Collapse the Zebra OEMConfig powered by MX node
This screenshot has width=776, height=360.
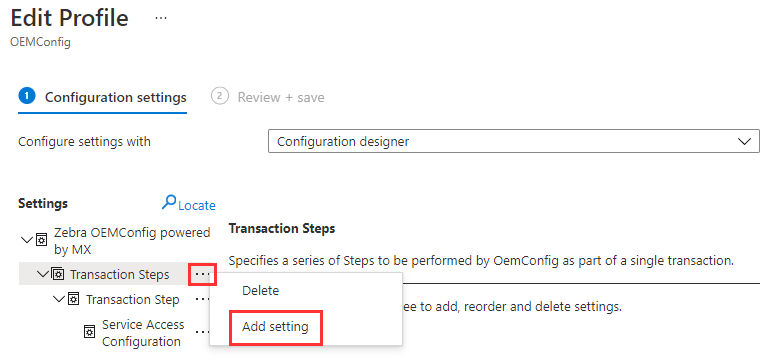(x=27, y=241)
